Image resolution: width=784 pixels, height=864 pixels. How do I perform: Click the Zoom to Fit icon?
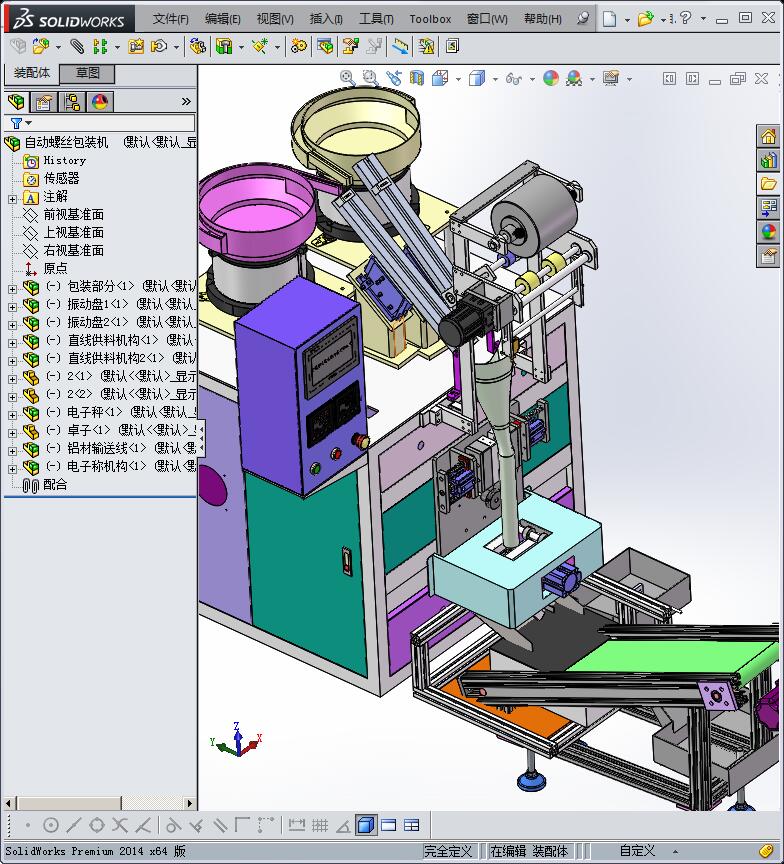[x=348, y=78]
